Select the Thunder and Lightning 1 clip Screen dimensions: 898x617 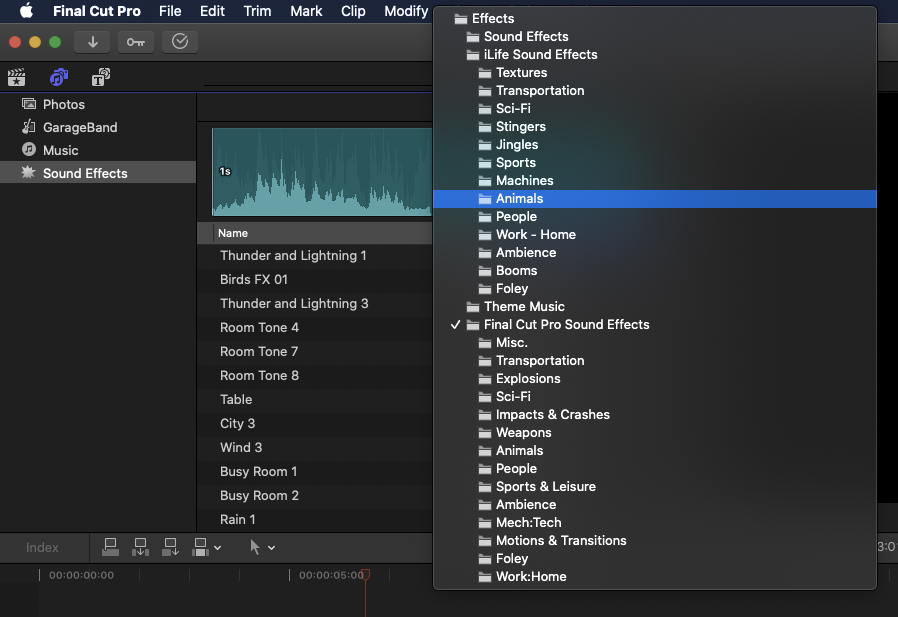click(x=315, y=256)
